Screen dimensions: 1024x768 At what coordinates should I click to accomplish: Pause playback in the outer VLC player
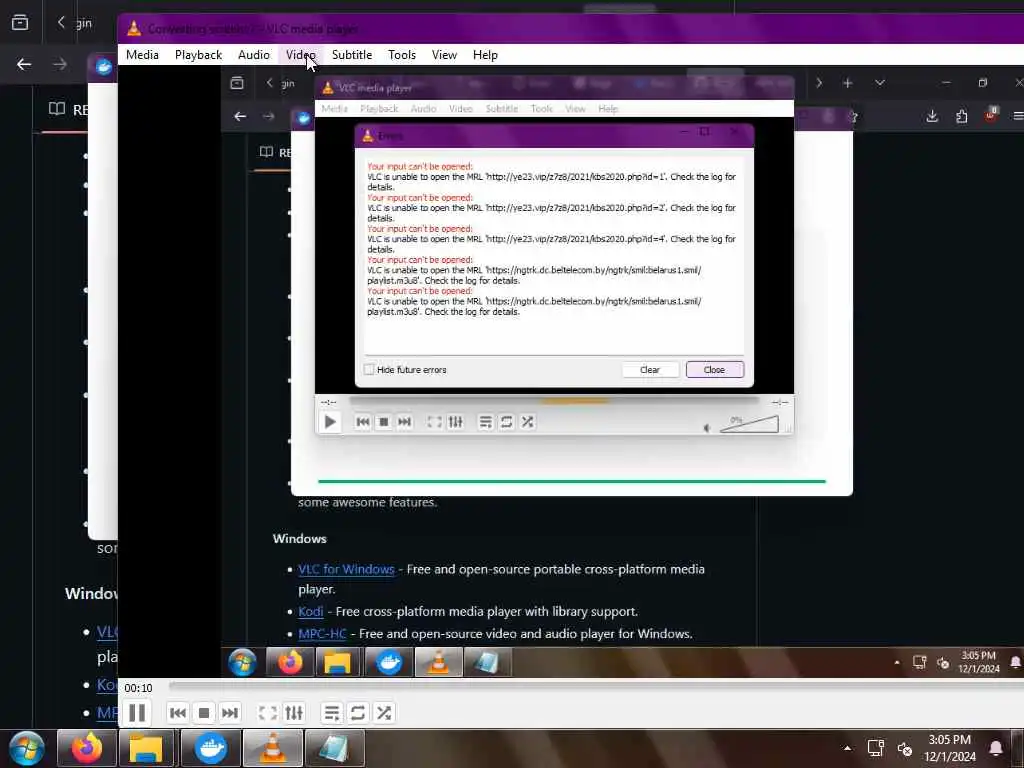click(137, 712)
